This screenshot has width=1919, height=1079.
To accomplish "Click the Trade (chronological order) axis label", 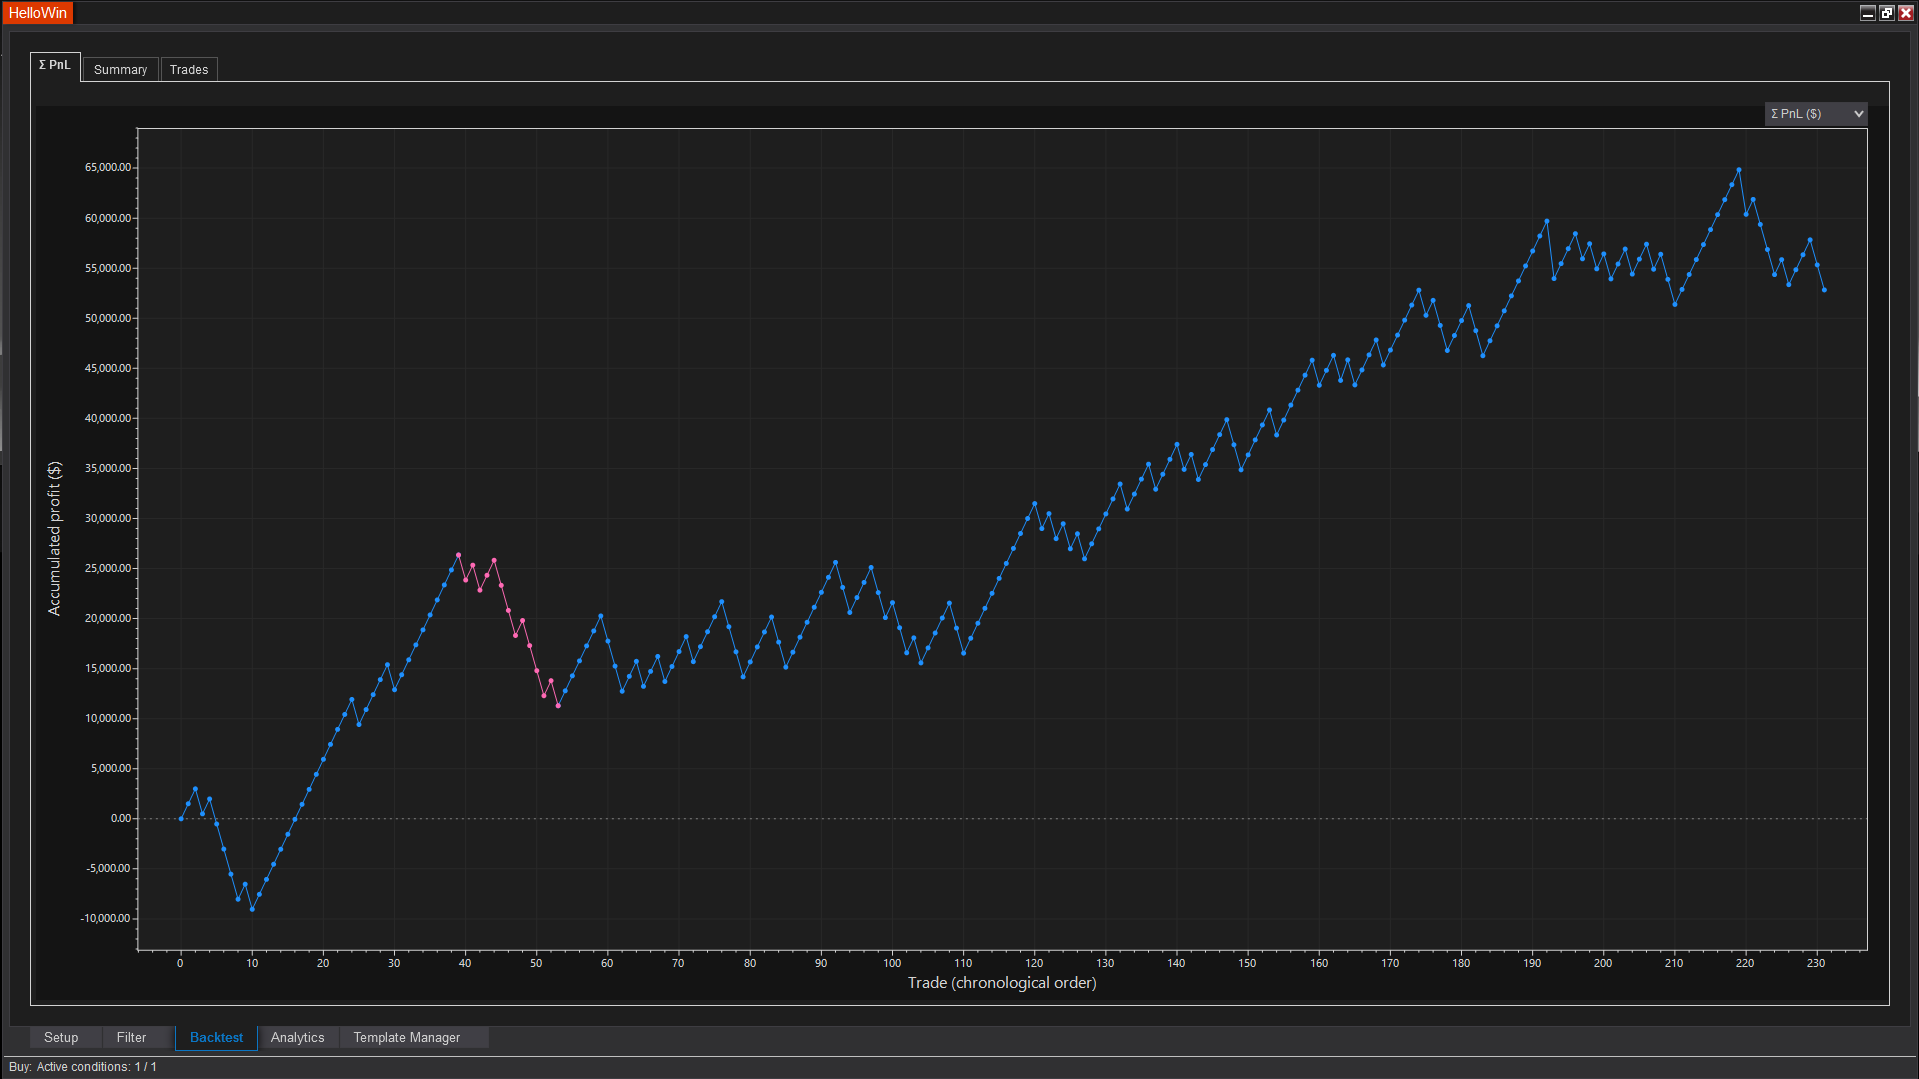I will tap(1001, 983).
